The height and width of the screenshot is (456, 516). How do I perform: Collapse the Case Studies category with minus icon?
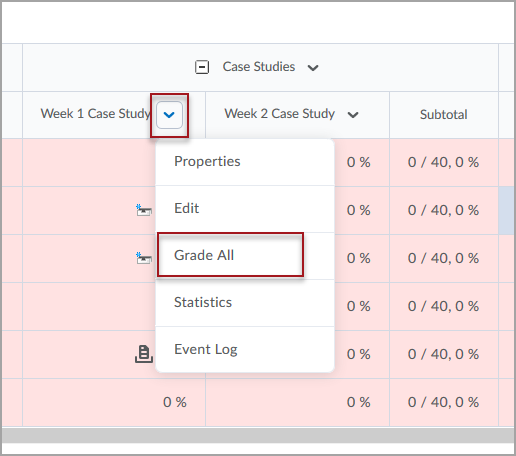(x=202, y=67)
